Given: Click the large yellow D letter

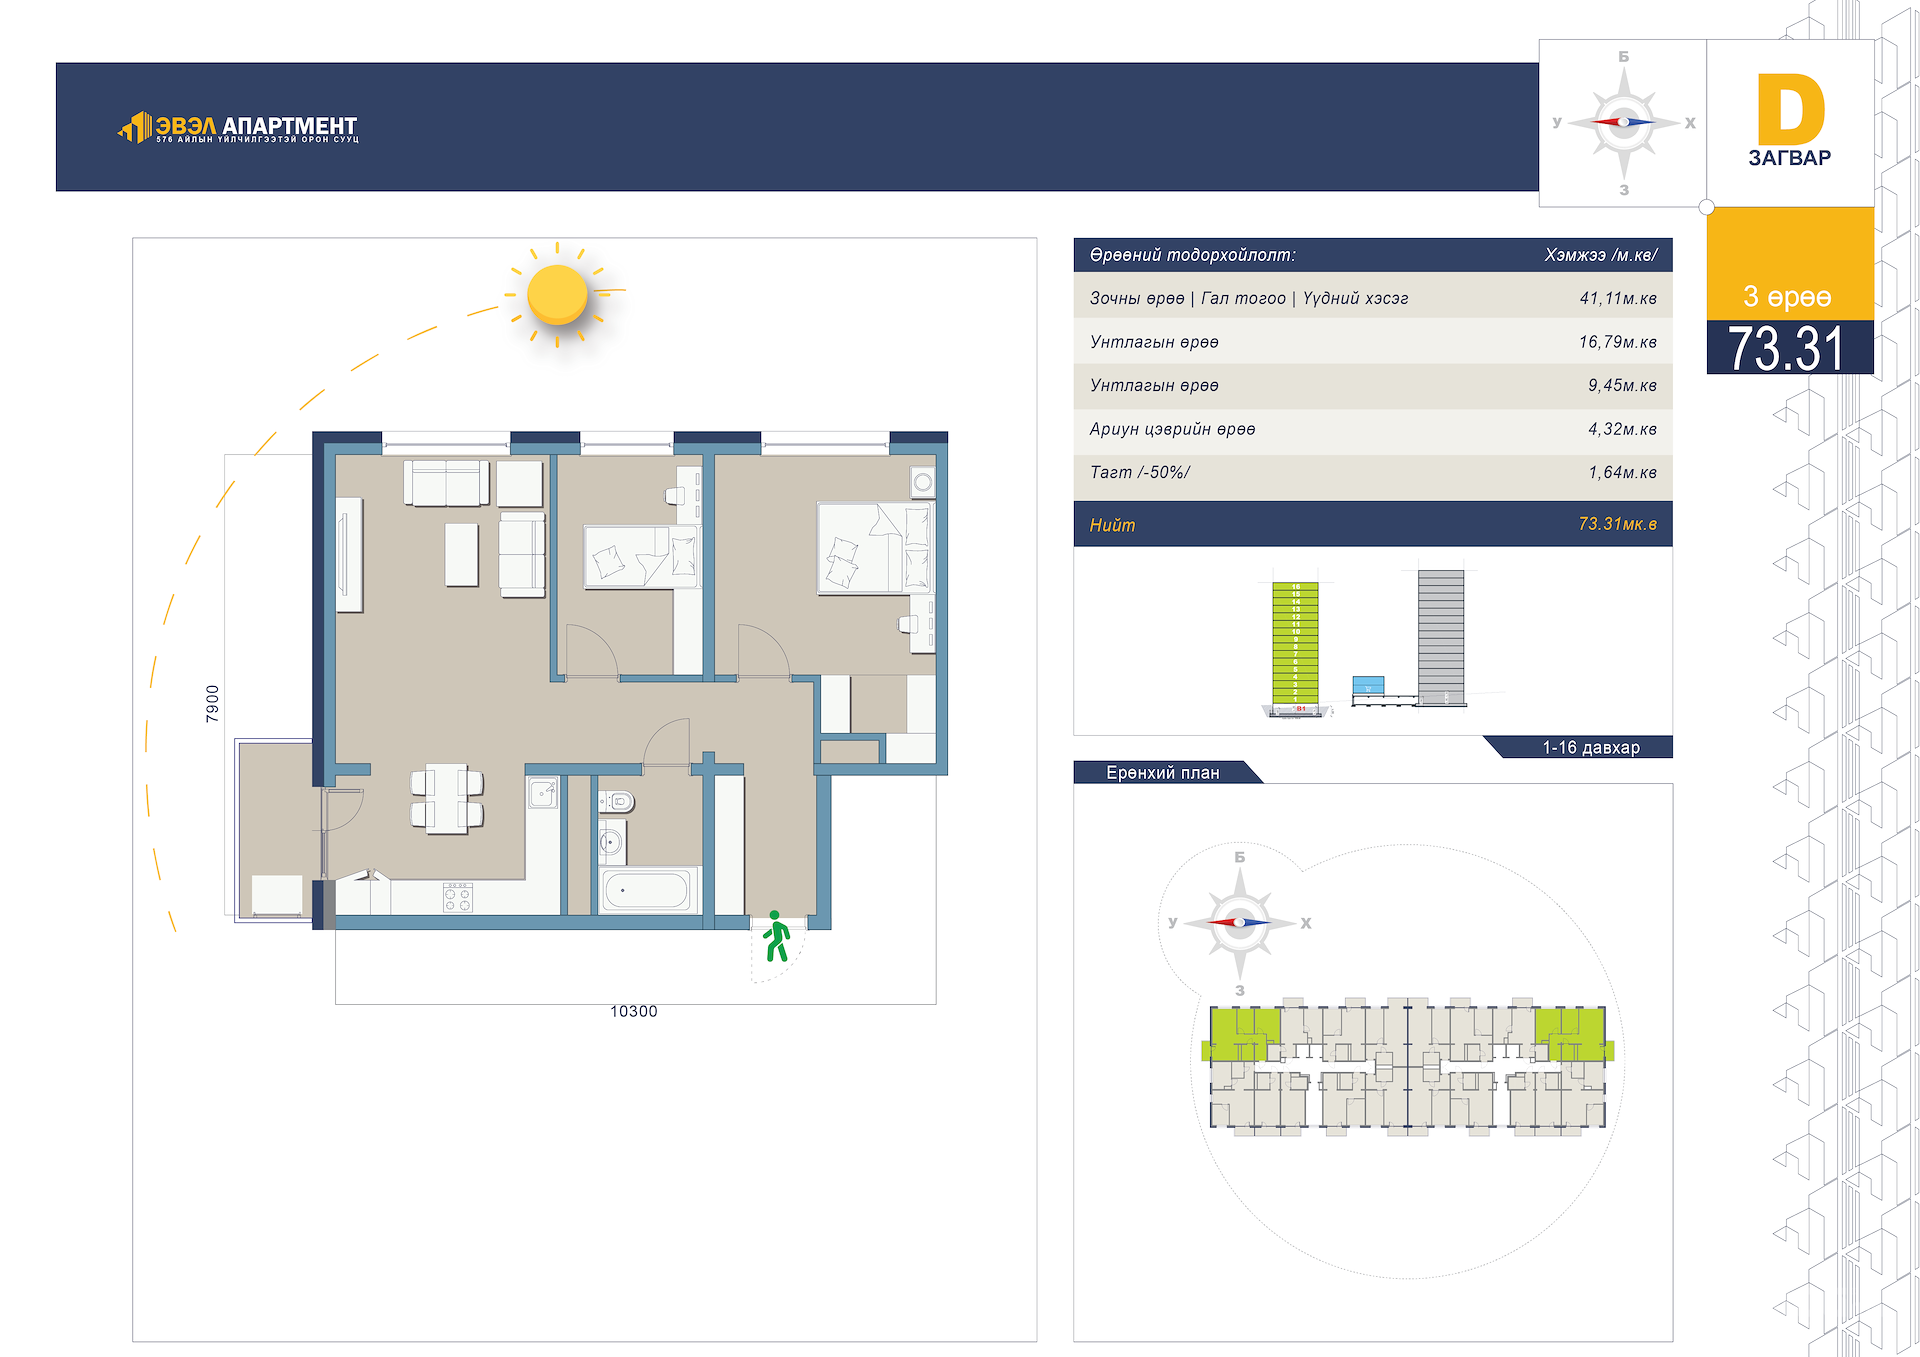Looking at the screenshot, I should pos(1790,109).
